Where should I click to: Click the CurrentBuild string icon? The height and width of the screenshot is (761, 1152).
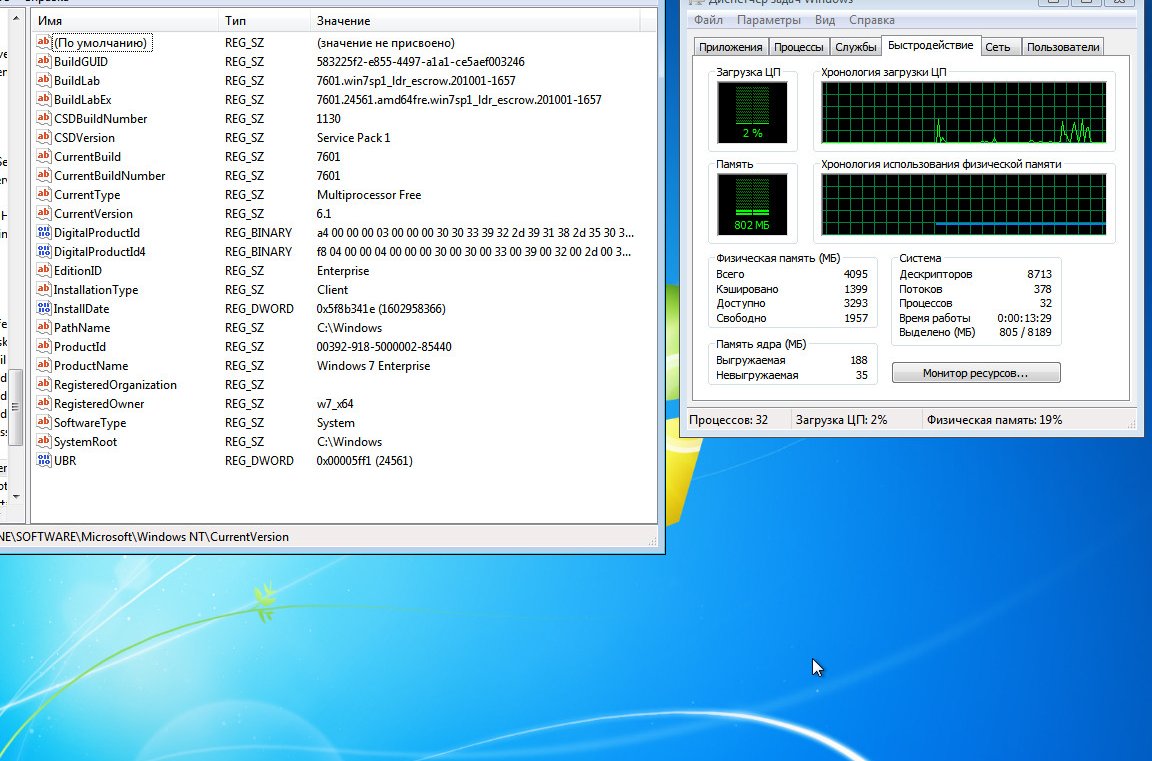coord(43,156)
